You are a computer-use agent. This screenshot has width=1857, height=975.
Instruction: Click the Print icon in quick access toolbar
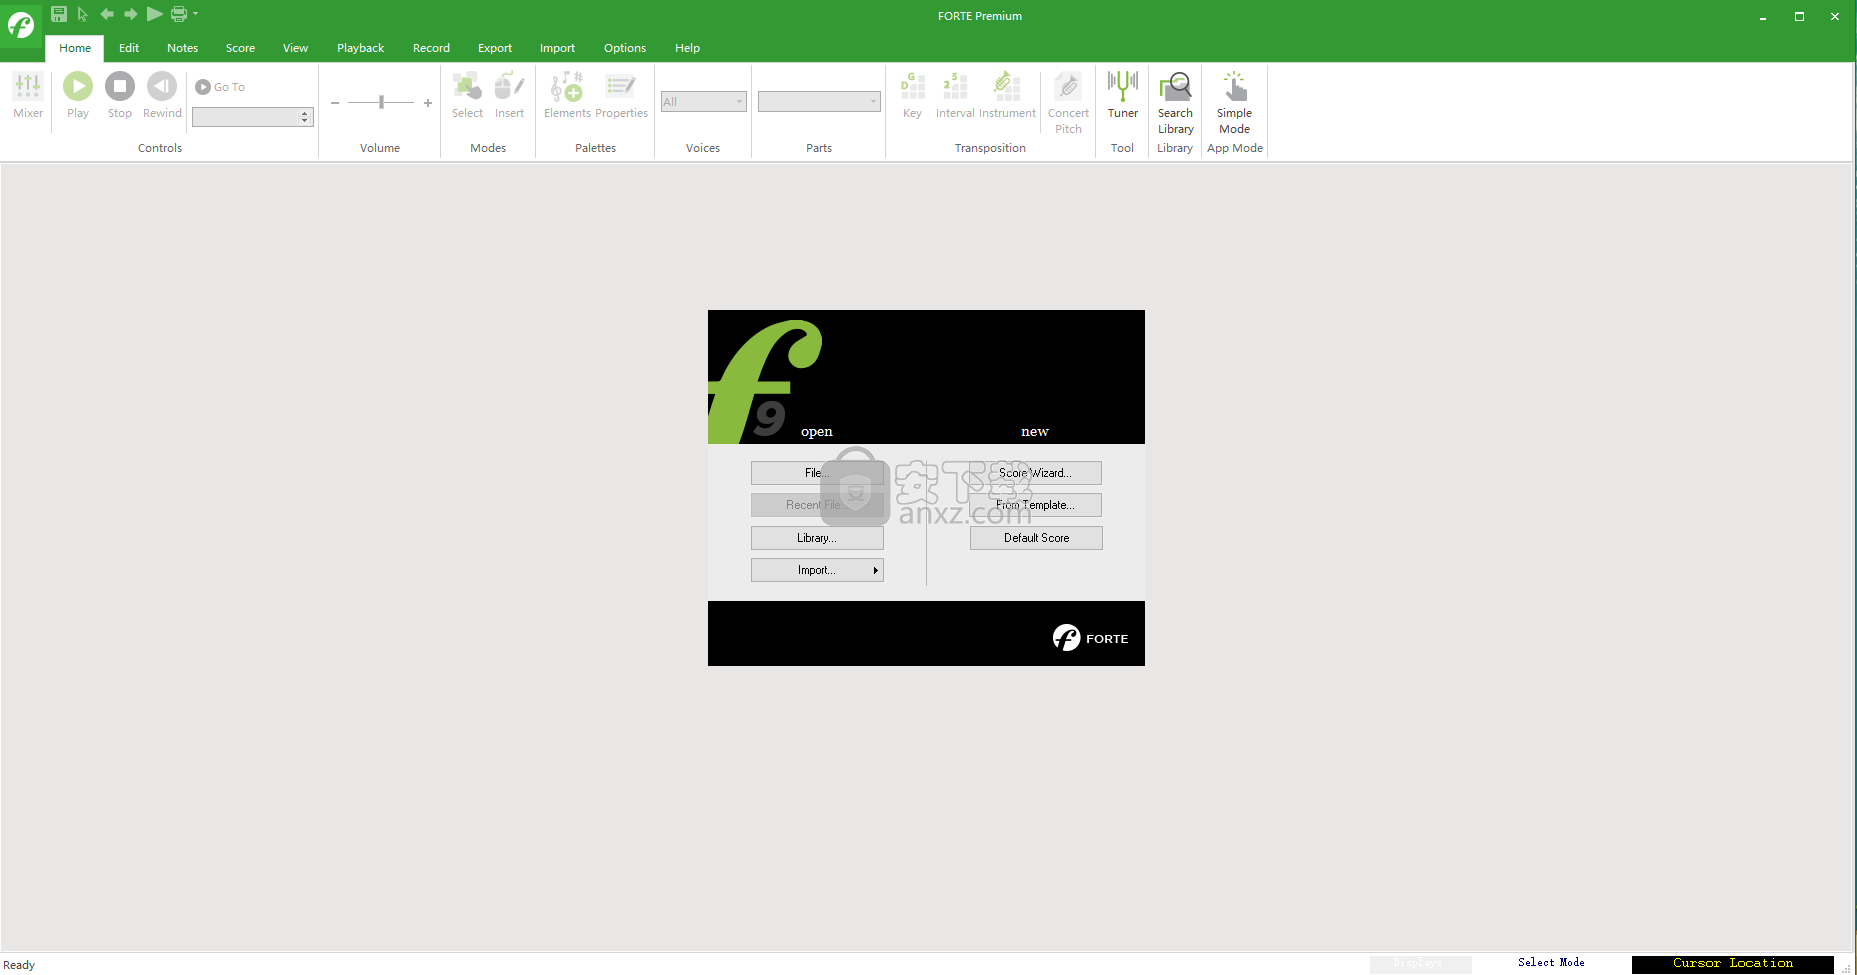point(179,14)
